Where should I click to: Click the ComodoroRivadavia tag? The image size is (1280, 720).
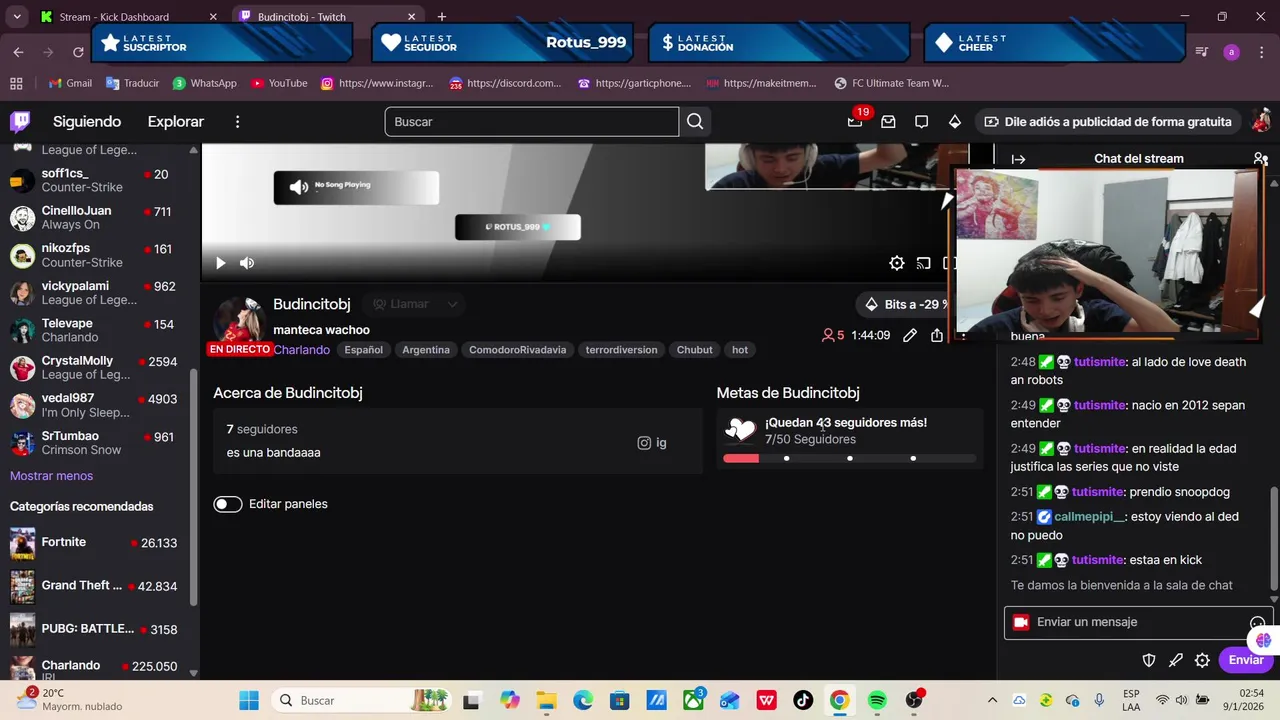(517, 350)
